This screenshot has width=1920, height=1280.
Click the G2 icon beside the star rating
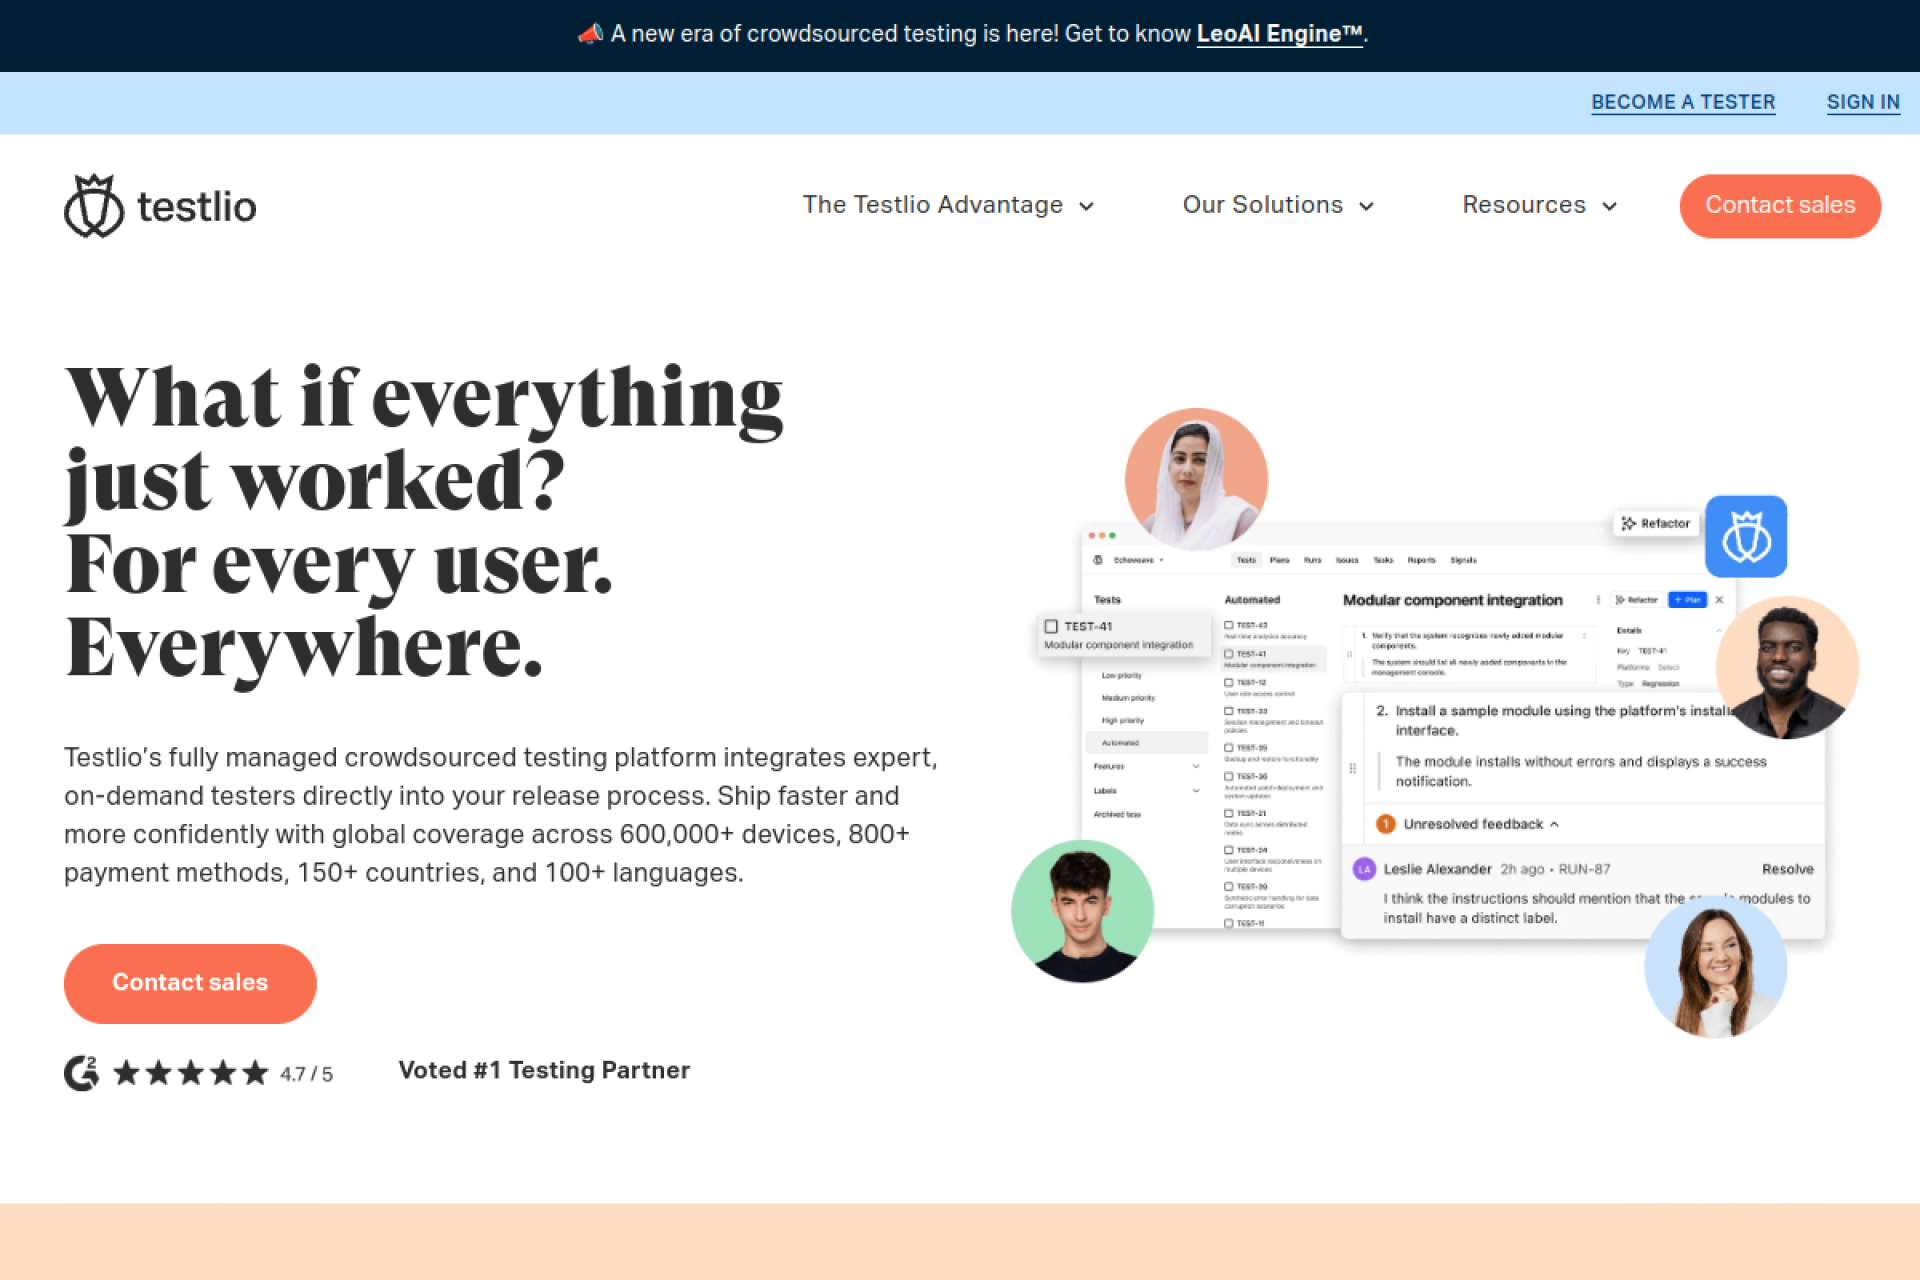(81, 1073)
